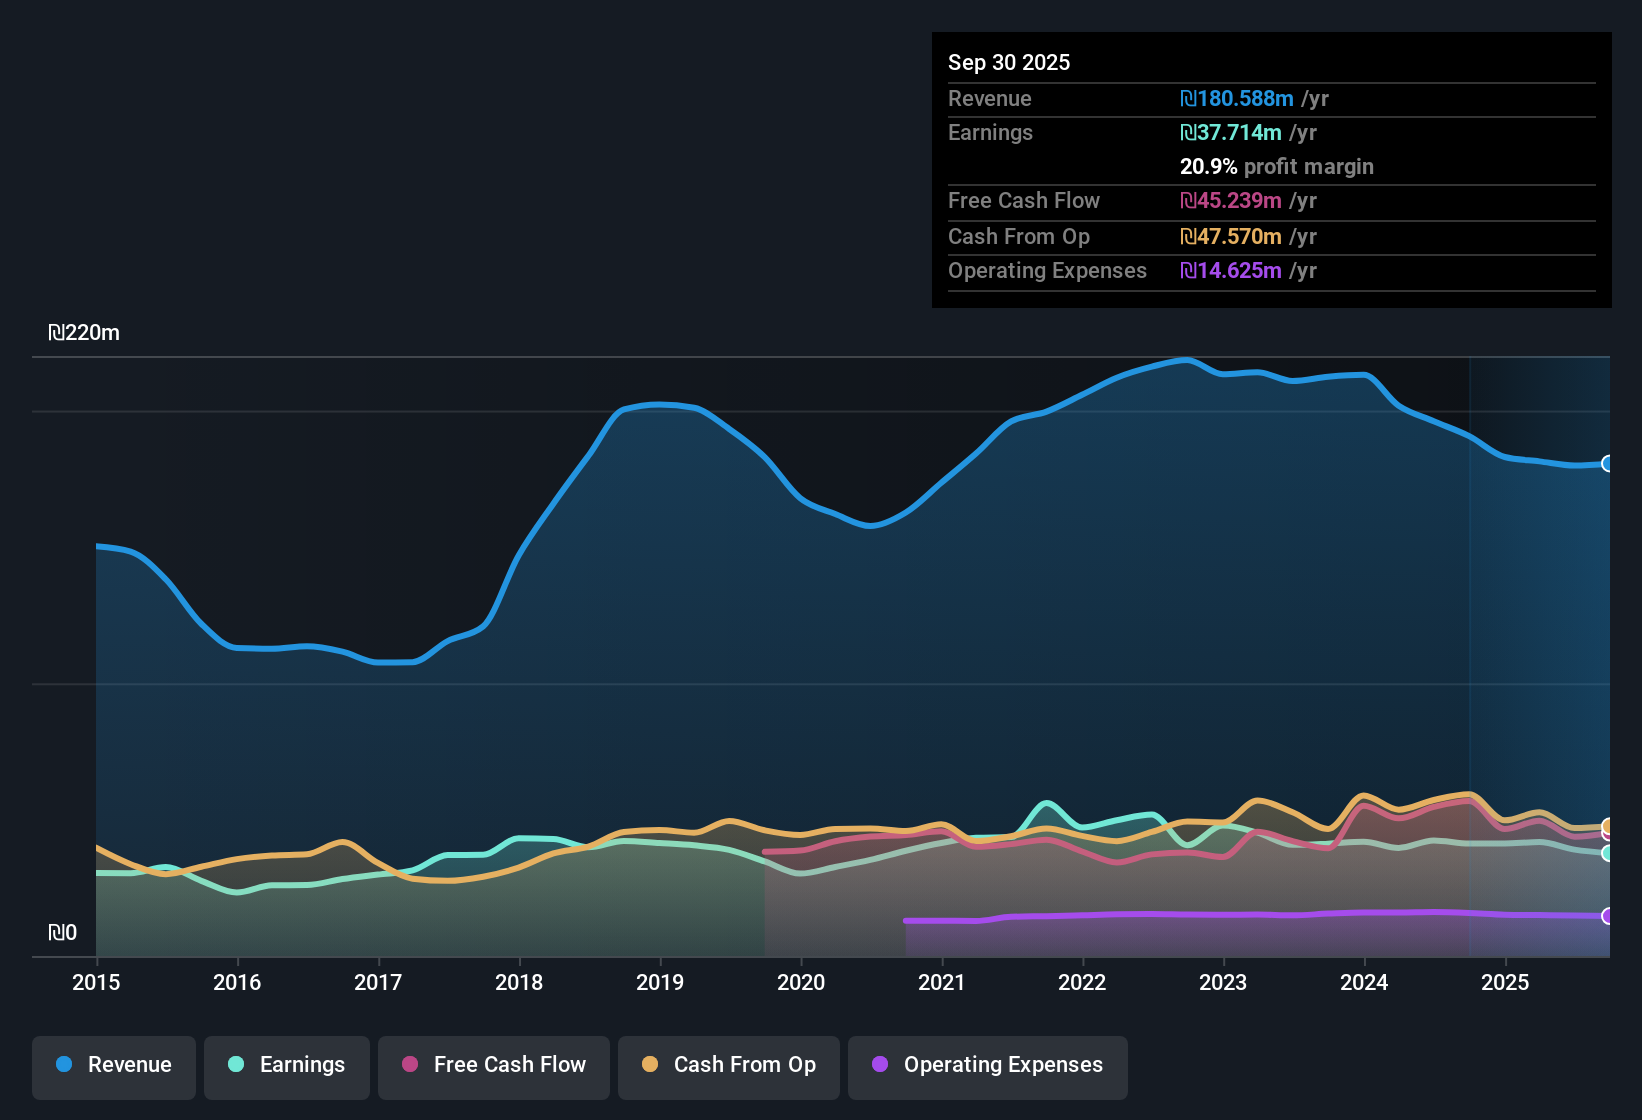Click the Earnings legend dot icon
This screenshot has width=1642, height=1120.
point(236,1065)
